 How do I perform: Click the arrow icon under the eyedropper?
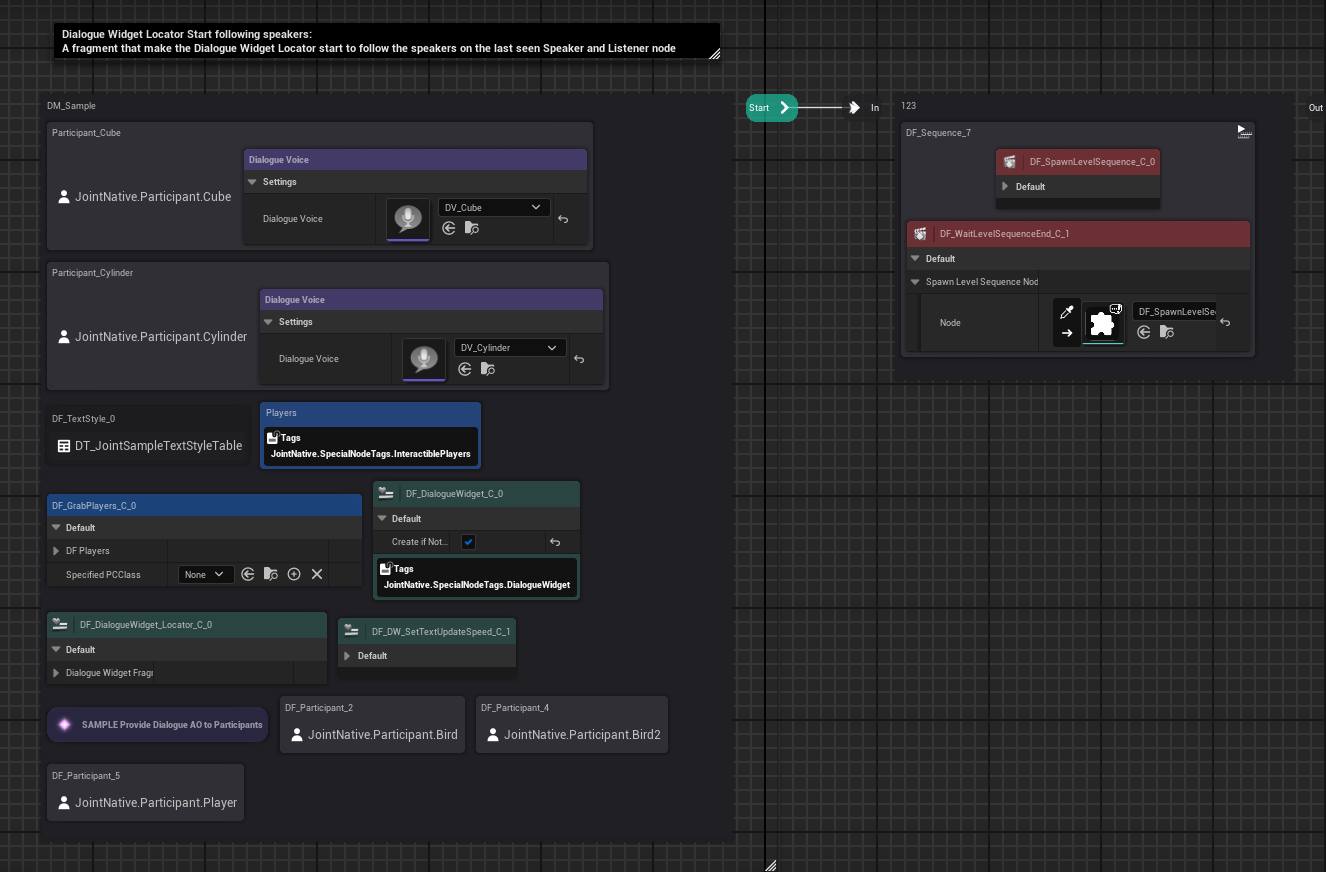[x=1067, y=334]
